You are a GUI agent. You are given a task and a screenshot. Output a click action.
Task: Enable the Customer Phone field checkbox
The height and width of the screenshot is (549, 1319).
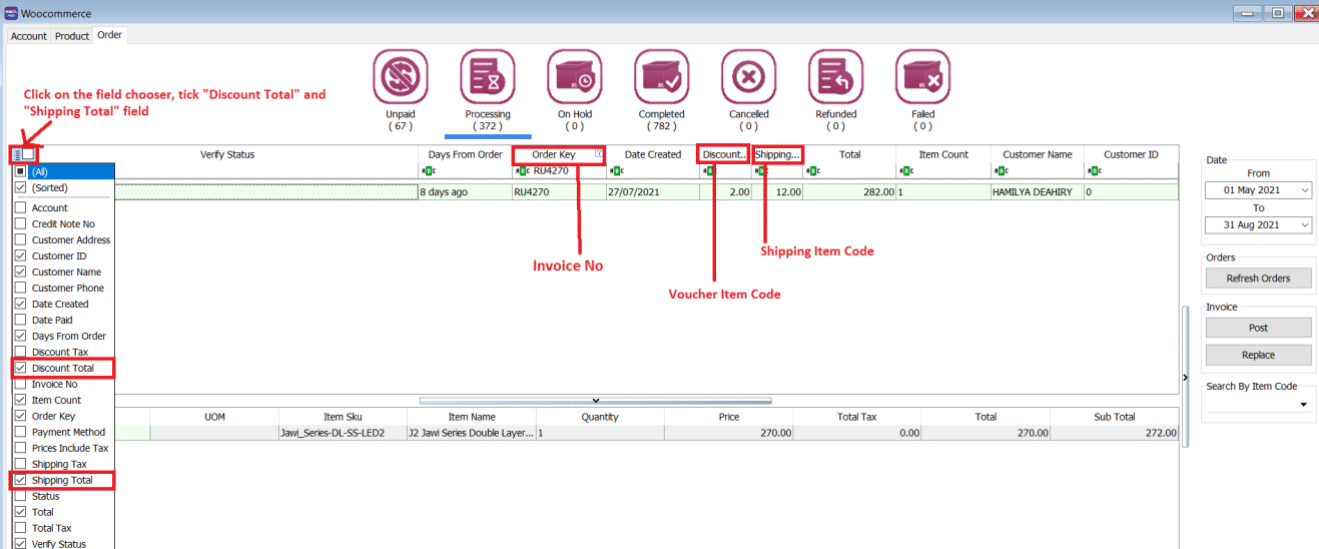[21, 288]
